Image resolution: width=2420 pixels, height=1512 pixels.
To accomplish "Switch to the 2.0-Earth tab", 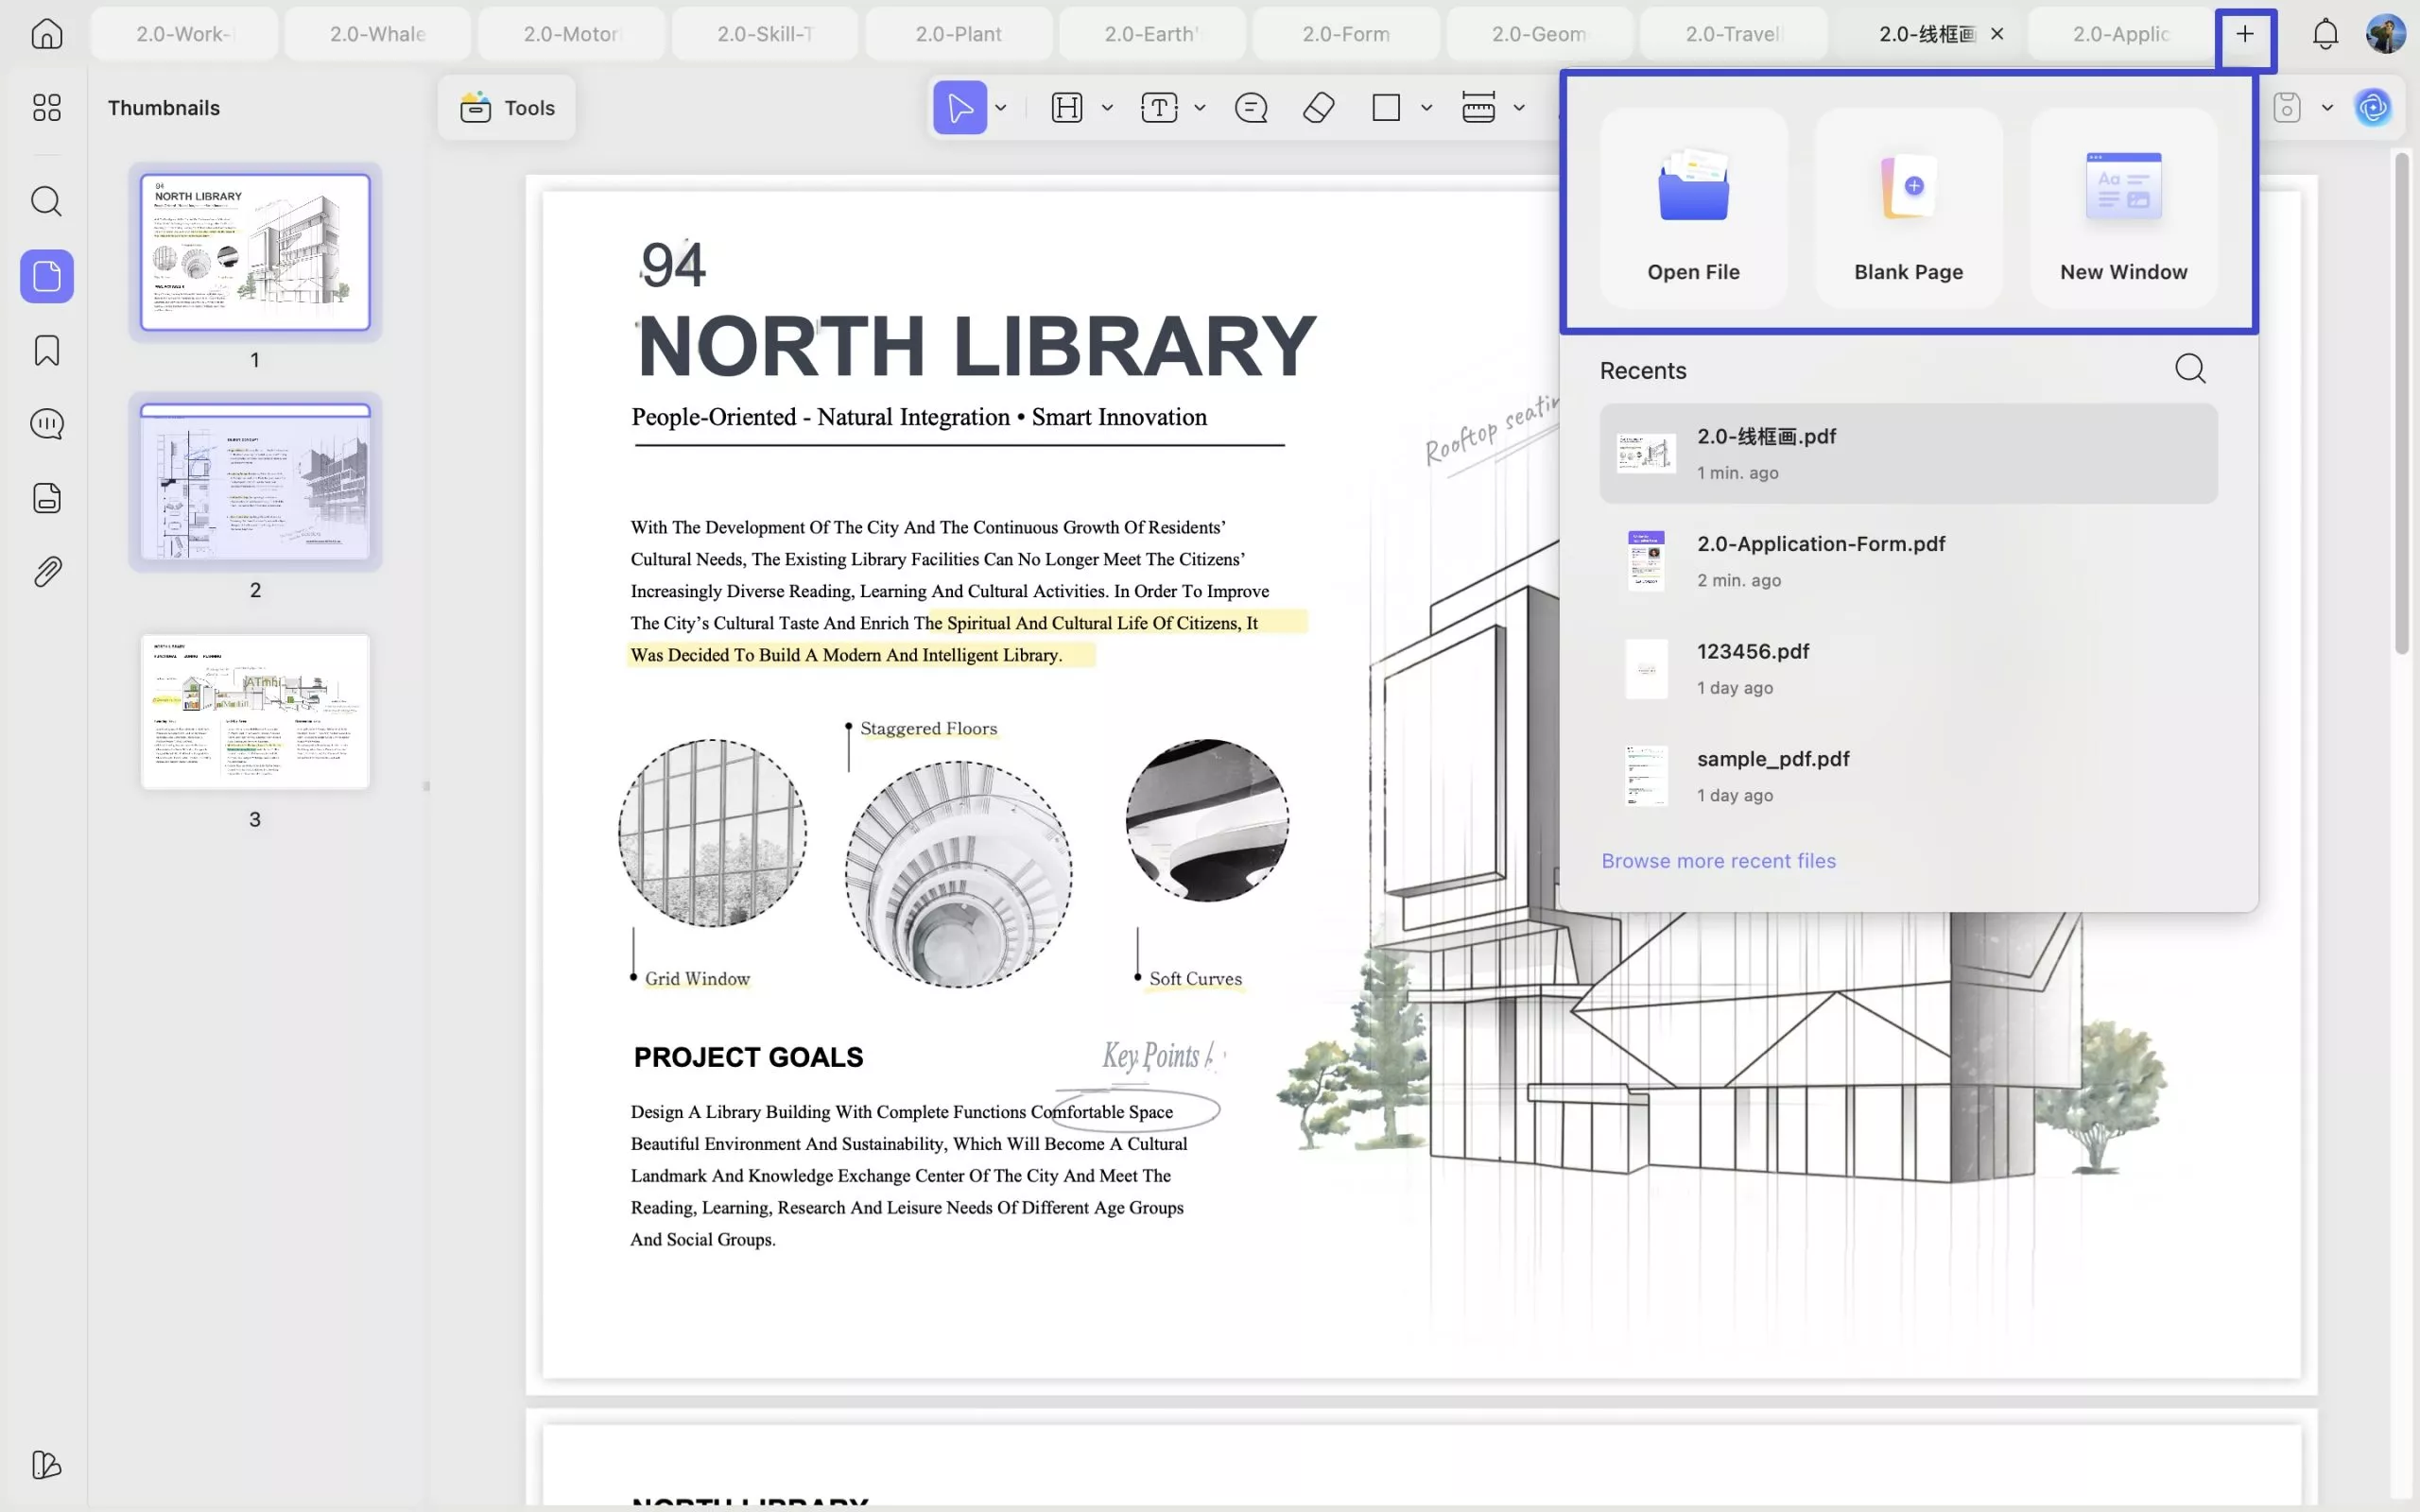I will (x=1152, y=34).
